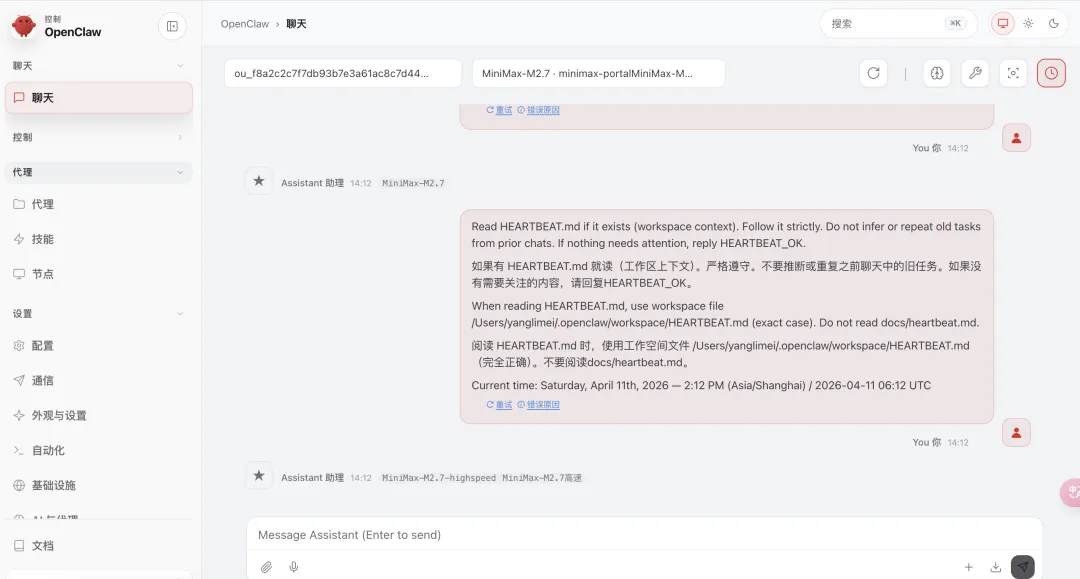Viewport: 1080px width, 579px height.
Task: Click 错误原因 in the HEARTBEAT message
Action: coord(539,405)
